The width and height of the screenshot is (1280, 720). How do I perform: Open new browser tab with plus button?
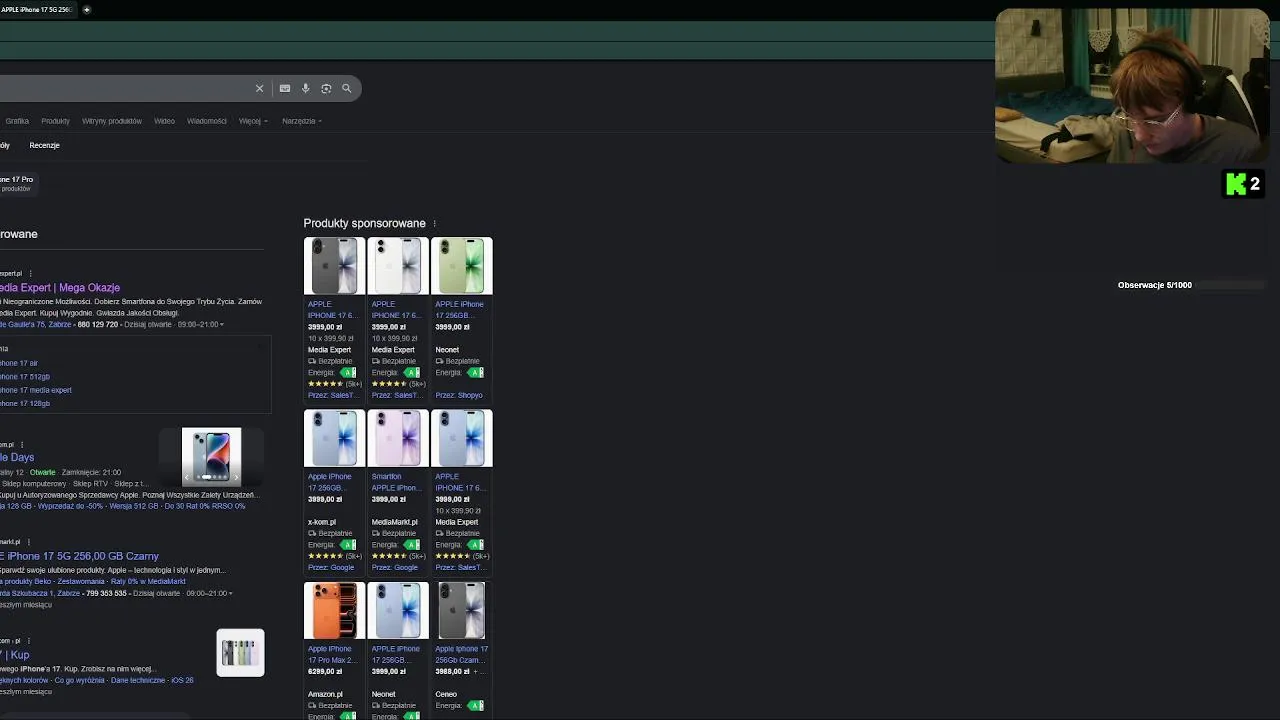[87, 9]
